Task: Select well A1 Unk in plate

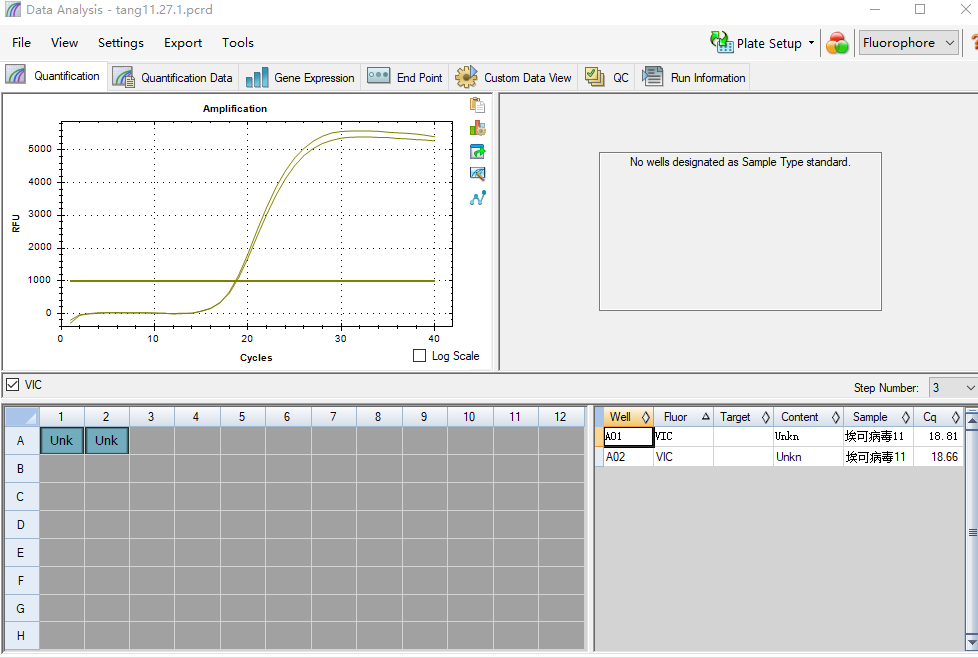Action: point(62,440)
